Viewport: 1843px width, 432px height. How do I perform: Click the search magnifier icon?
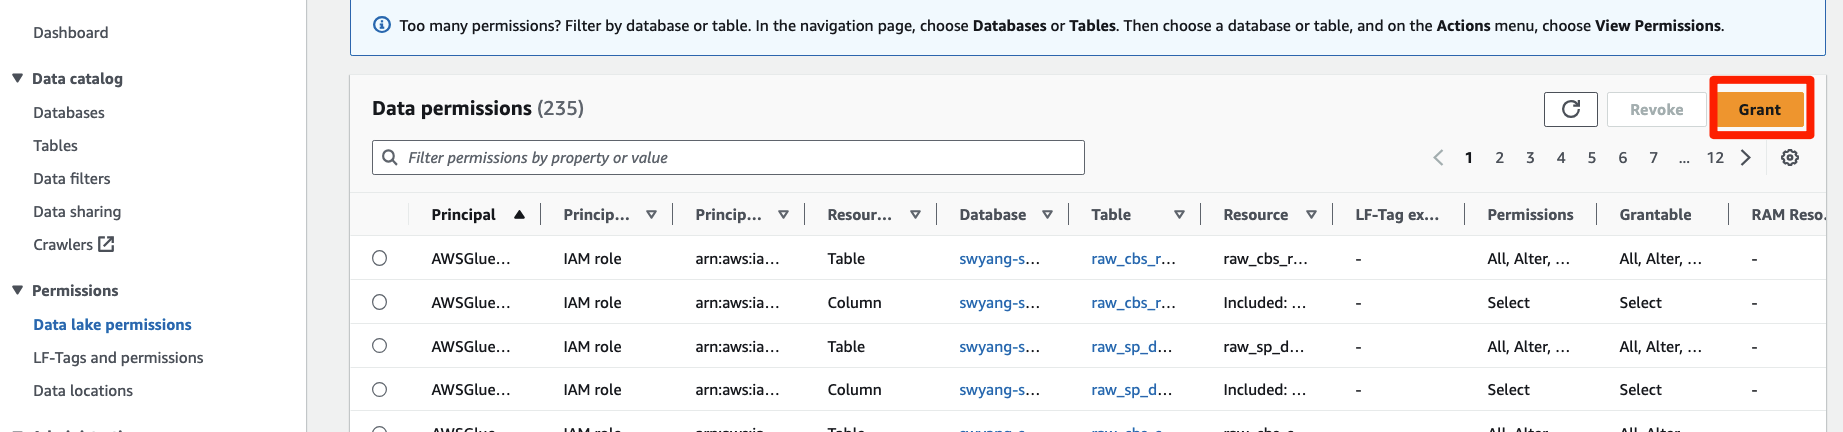(x=390, y=158)
